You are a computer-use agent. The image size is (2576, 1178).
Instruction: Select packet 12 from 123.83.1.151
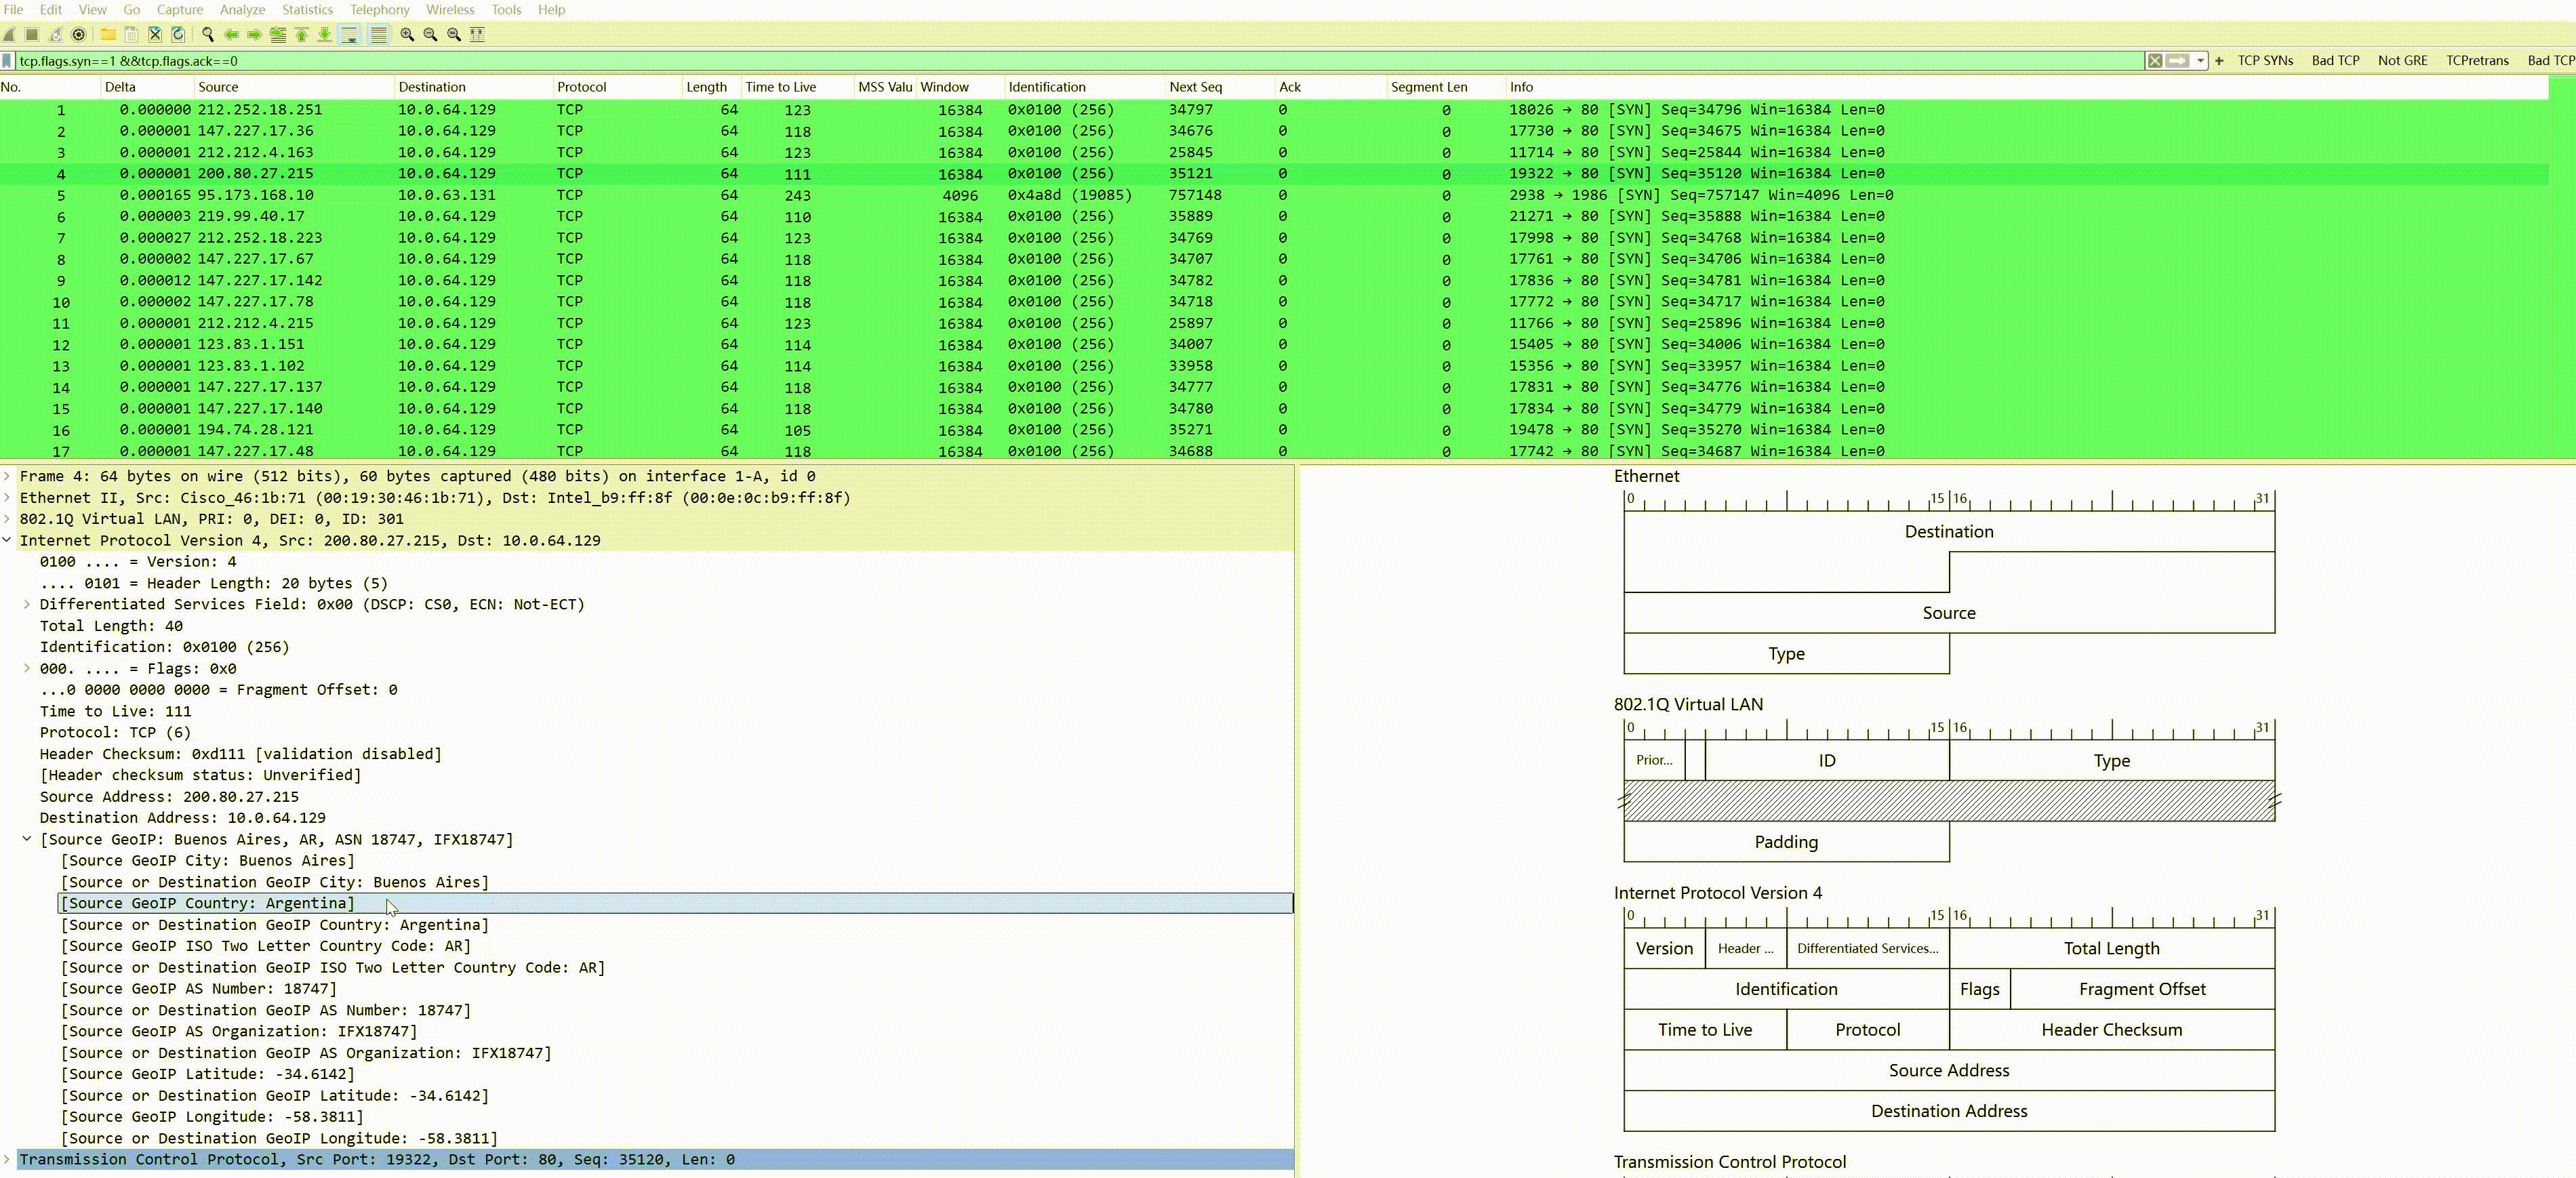pyautogui.click(x=1274, y=344)
